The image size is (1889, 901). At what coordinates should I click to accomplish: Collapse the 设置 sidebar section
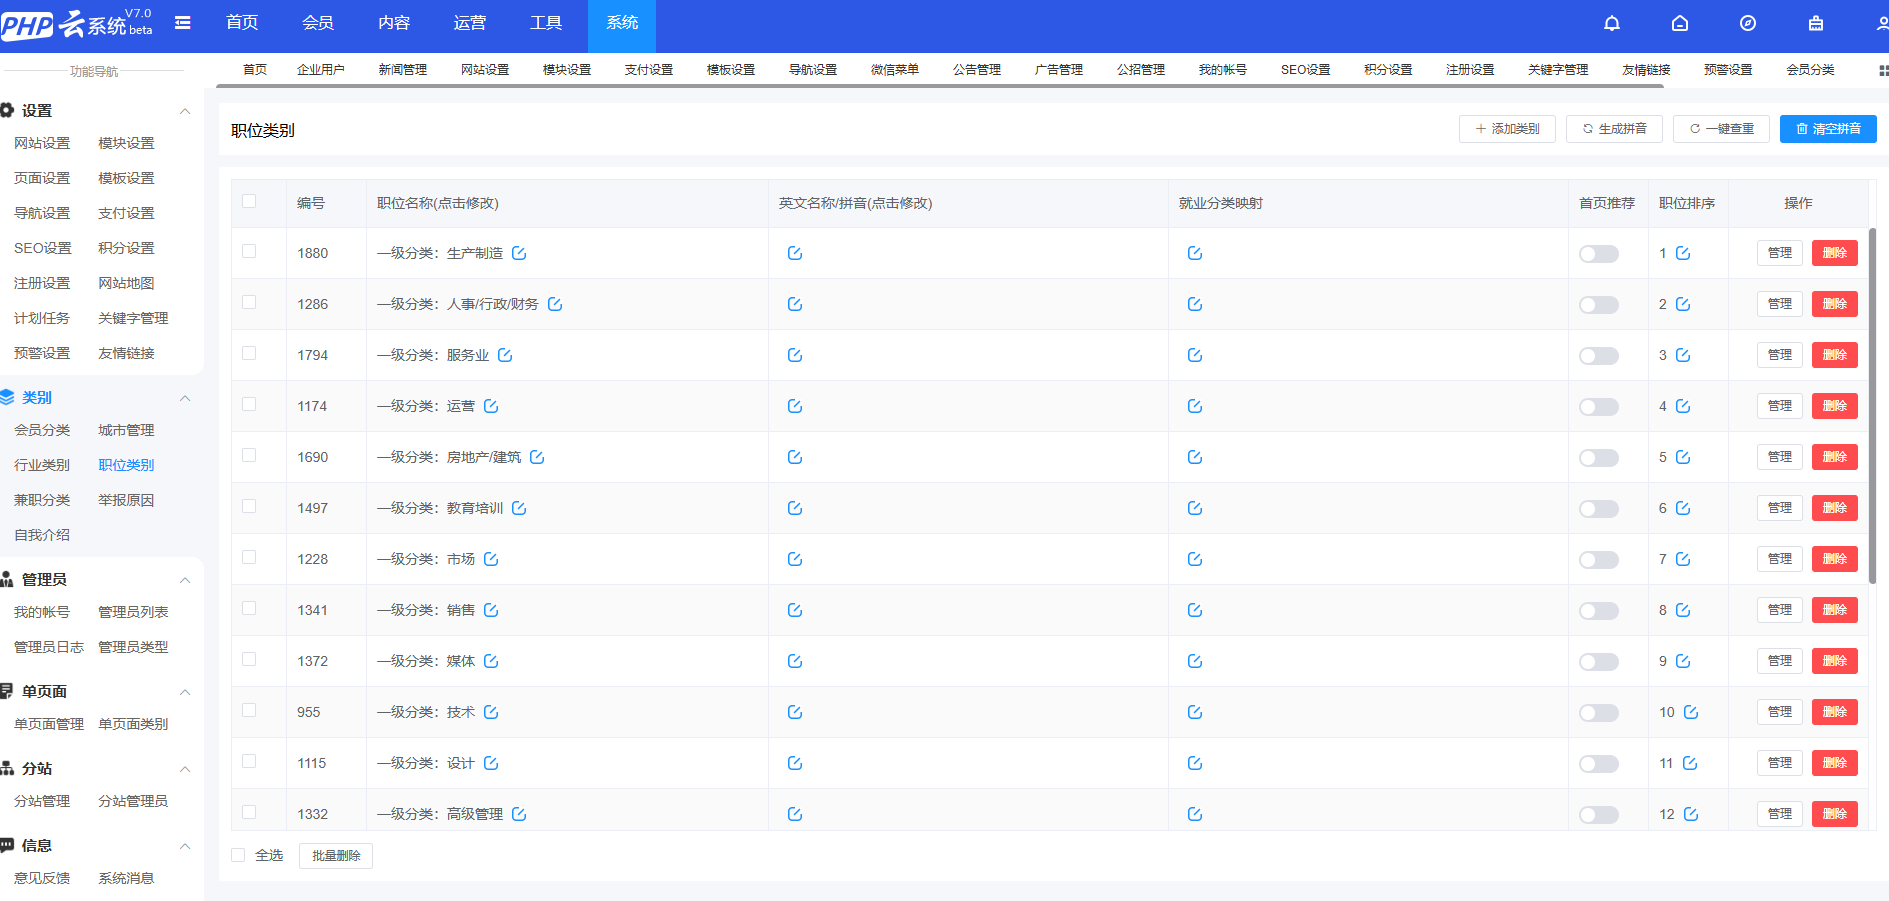(185, 111)
